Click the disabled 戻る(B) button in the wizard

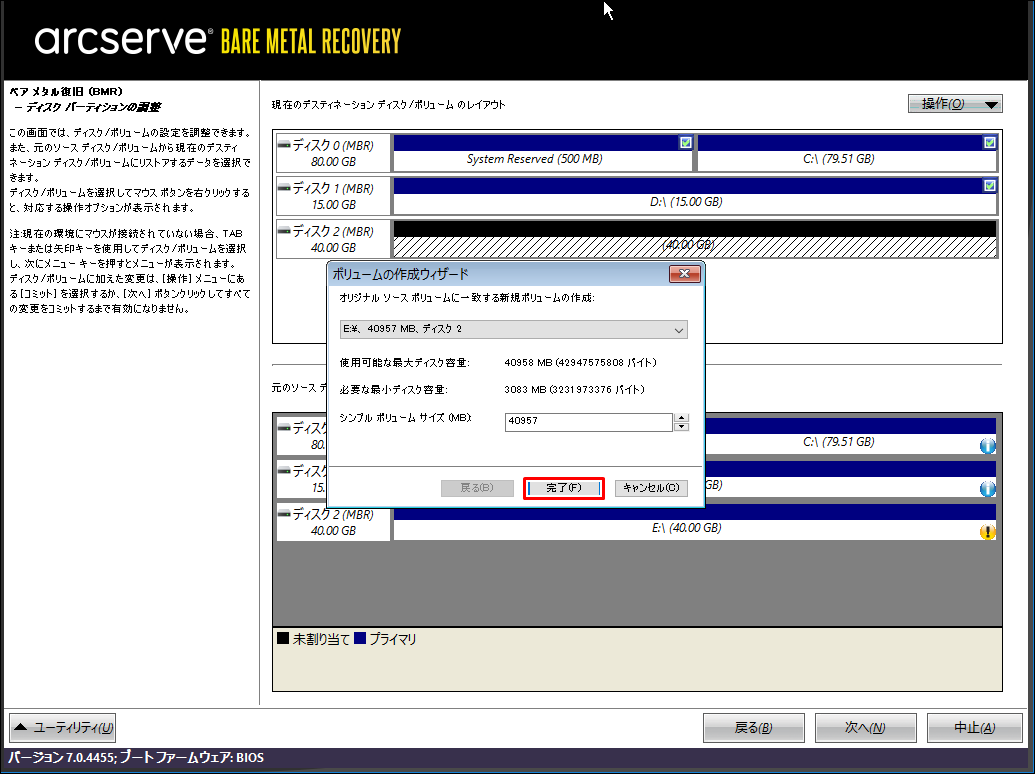tap(477, 488)
